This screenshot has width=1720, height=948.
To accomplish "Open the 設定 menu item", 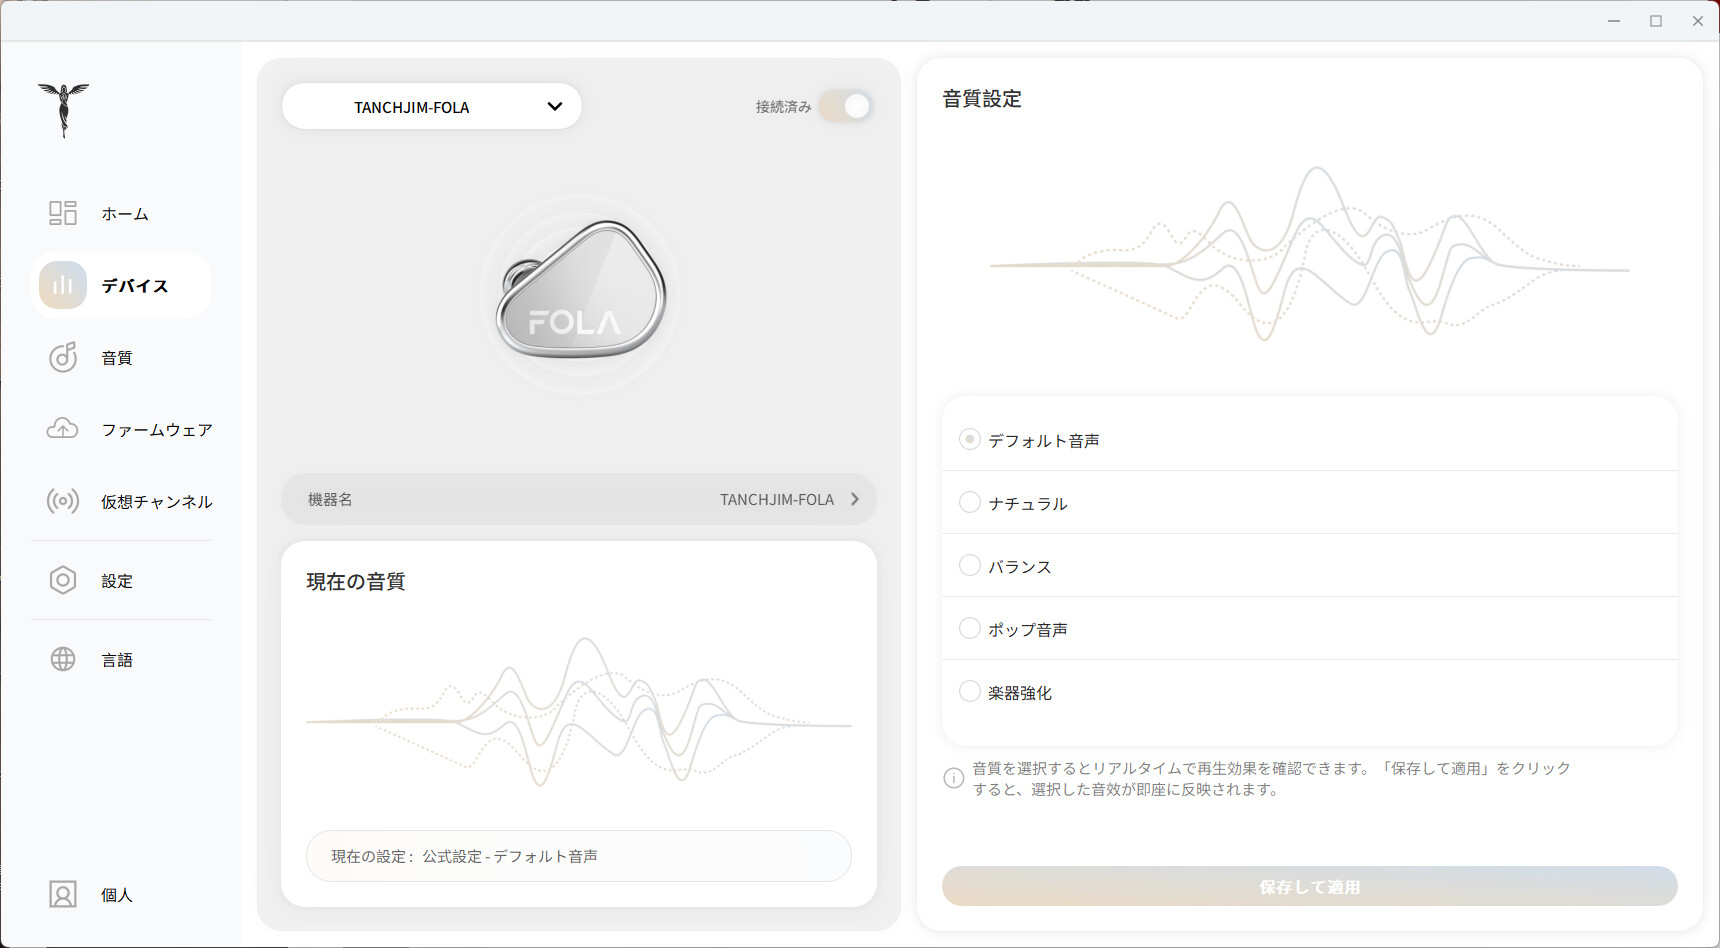I will (117, 581).
